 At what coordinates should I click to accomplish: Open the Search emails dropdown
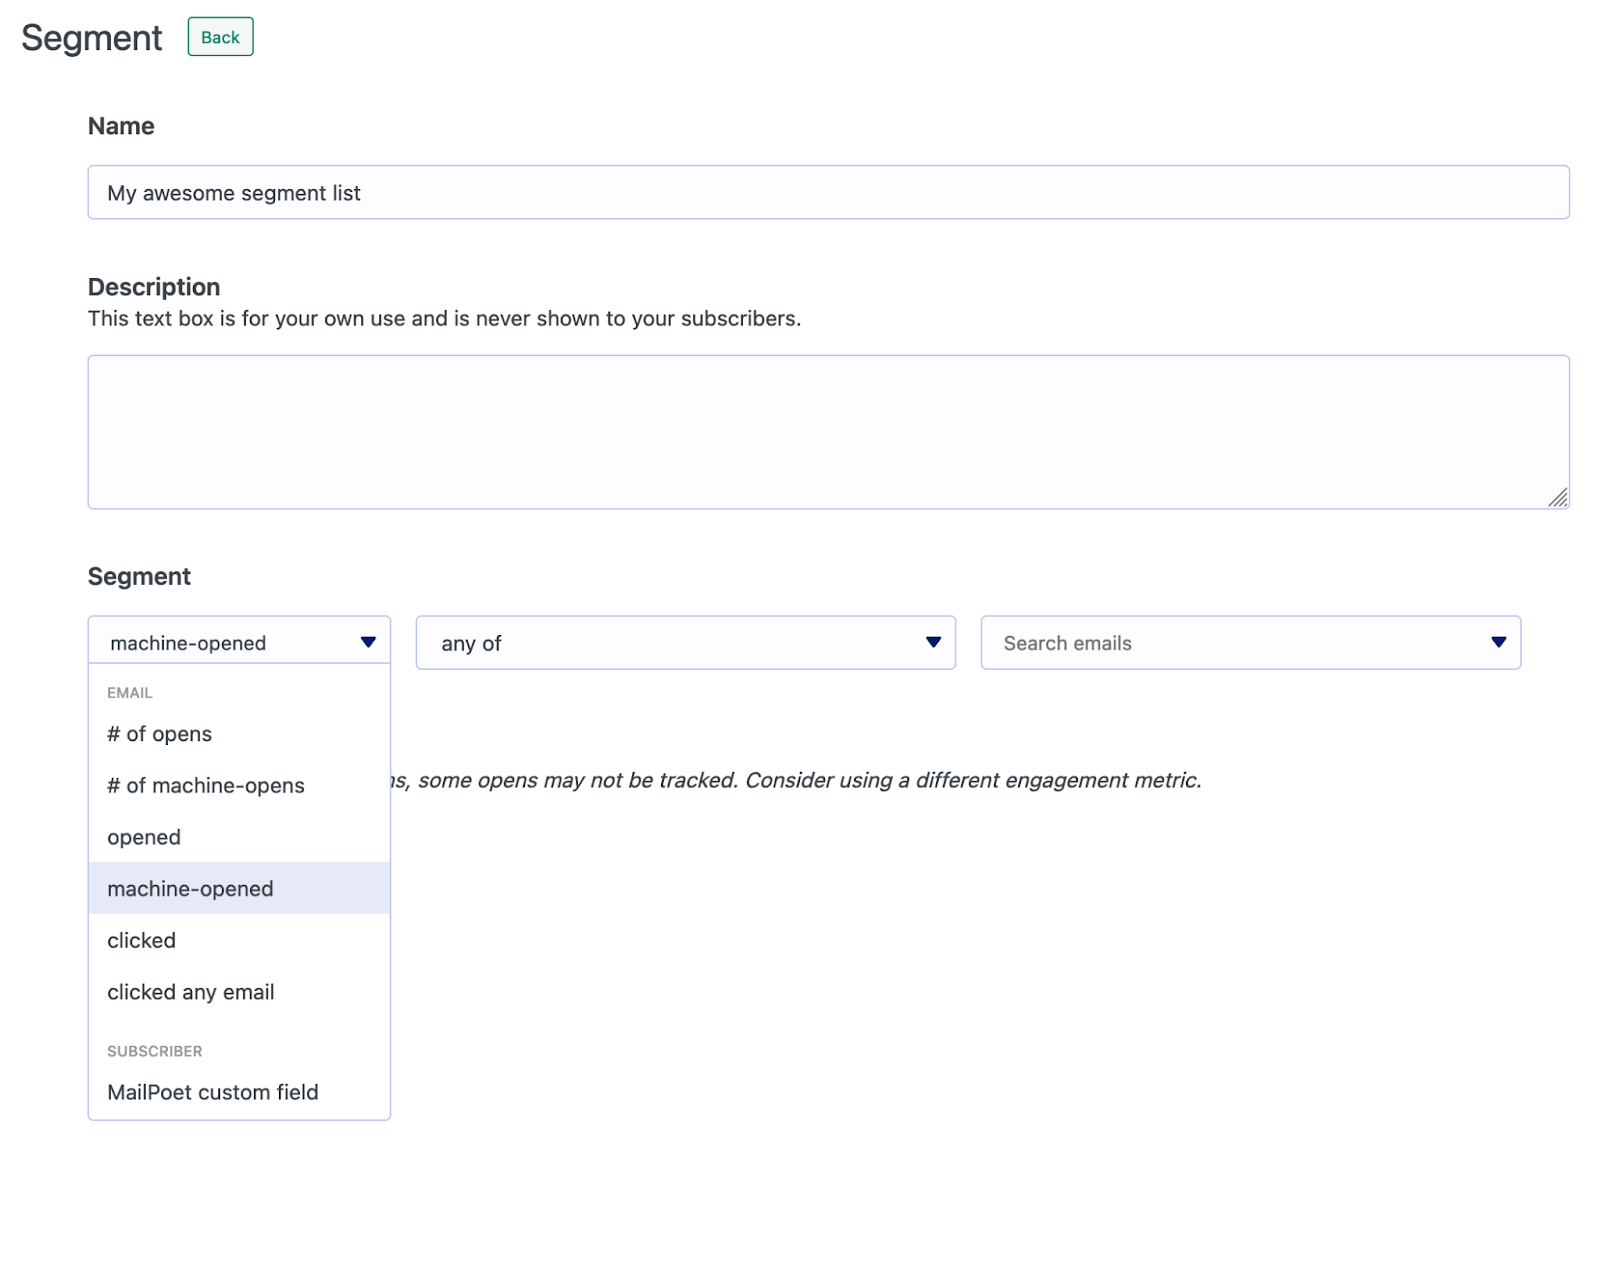tap(1250, 642)
